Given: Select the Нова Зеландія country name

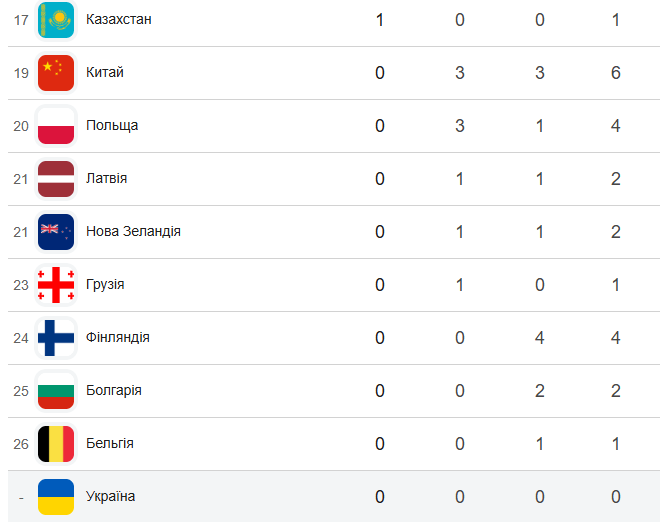Looking at the screenshot, I should (x=133, y=231).
